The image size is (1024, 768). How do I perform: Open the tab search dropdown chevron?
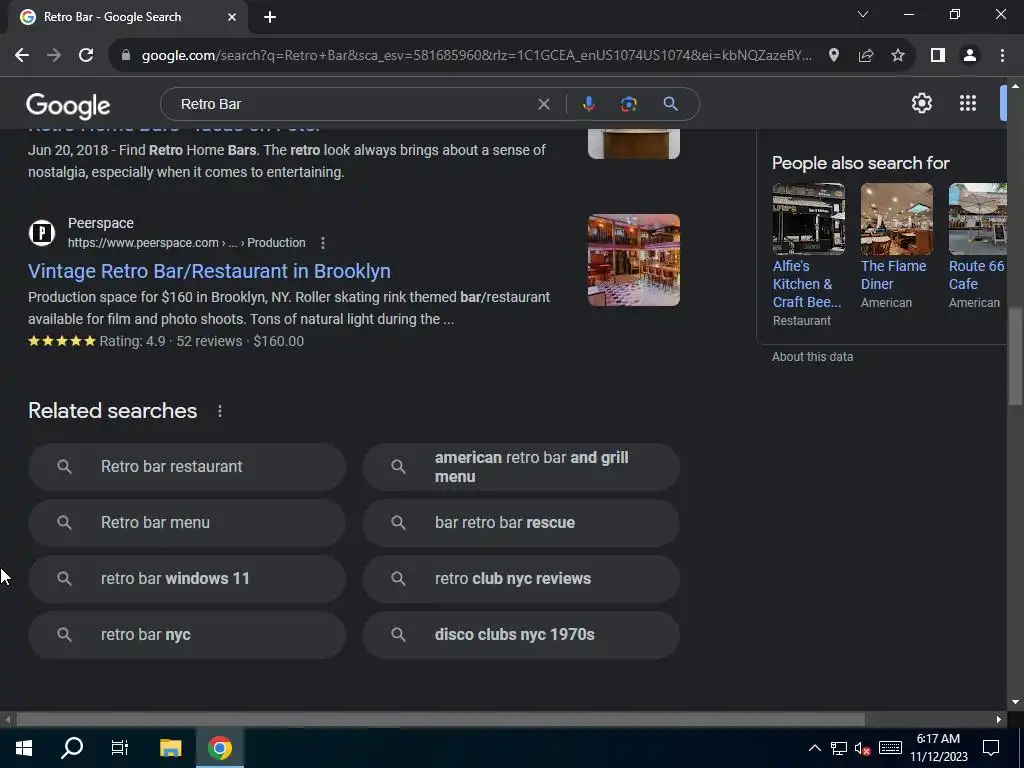[x=863, y=14]
